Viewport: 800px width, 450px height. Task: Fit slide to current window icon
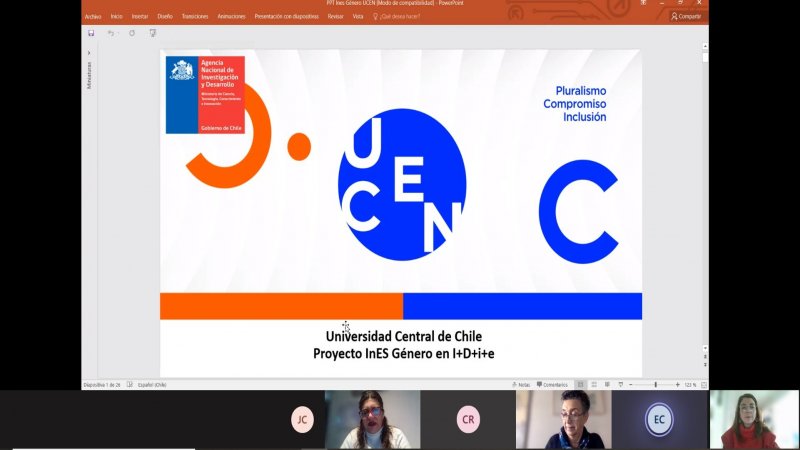[x=704, y=385]
